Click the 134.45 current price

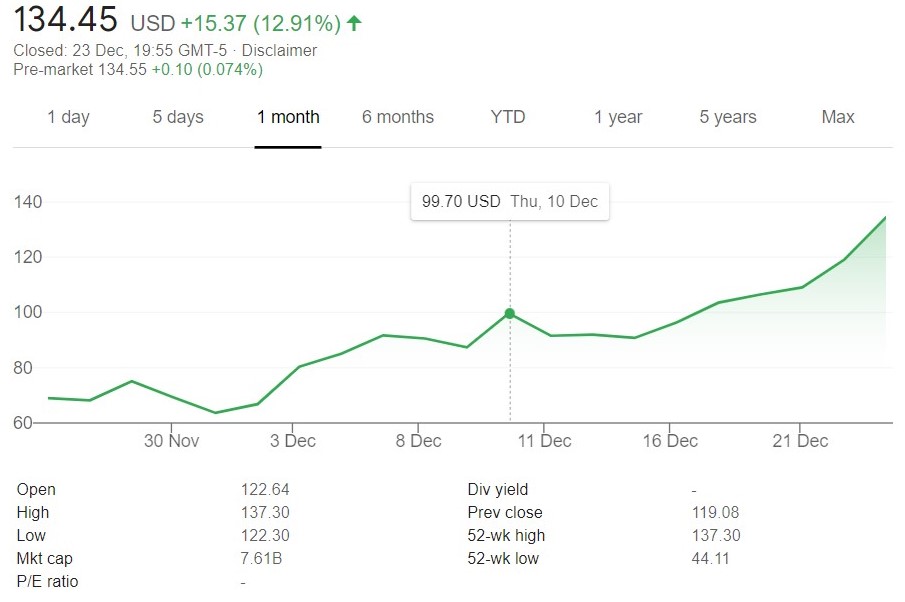[x=65, y=20]
